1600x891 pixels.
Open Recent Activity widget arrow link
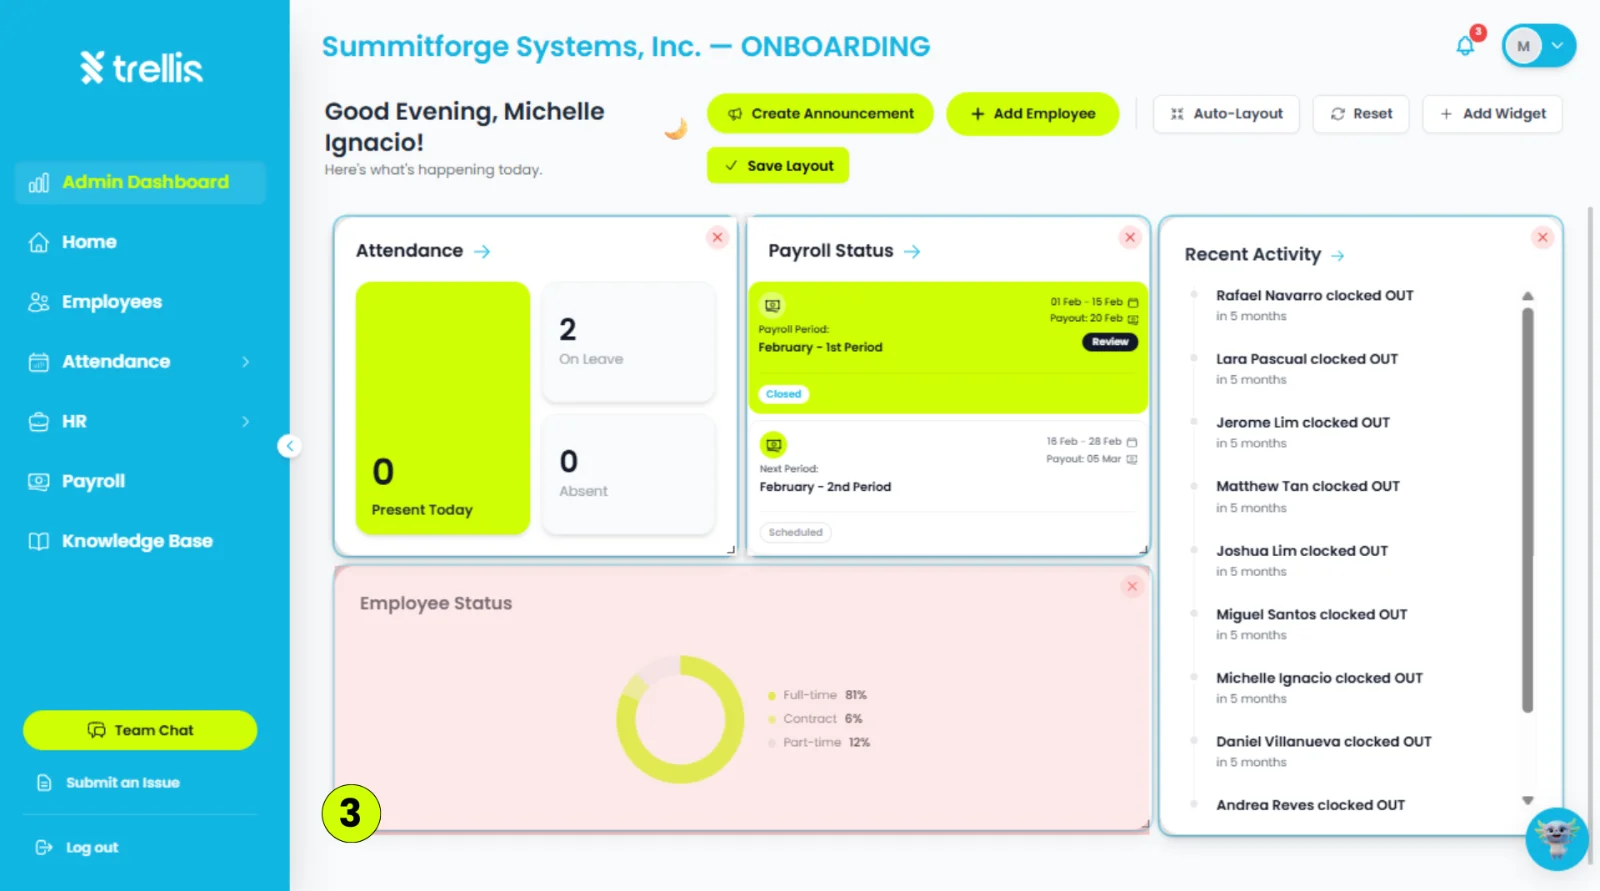1338,256
